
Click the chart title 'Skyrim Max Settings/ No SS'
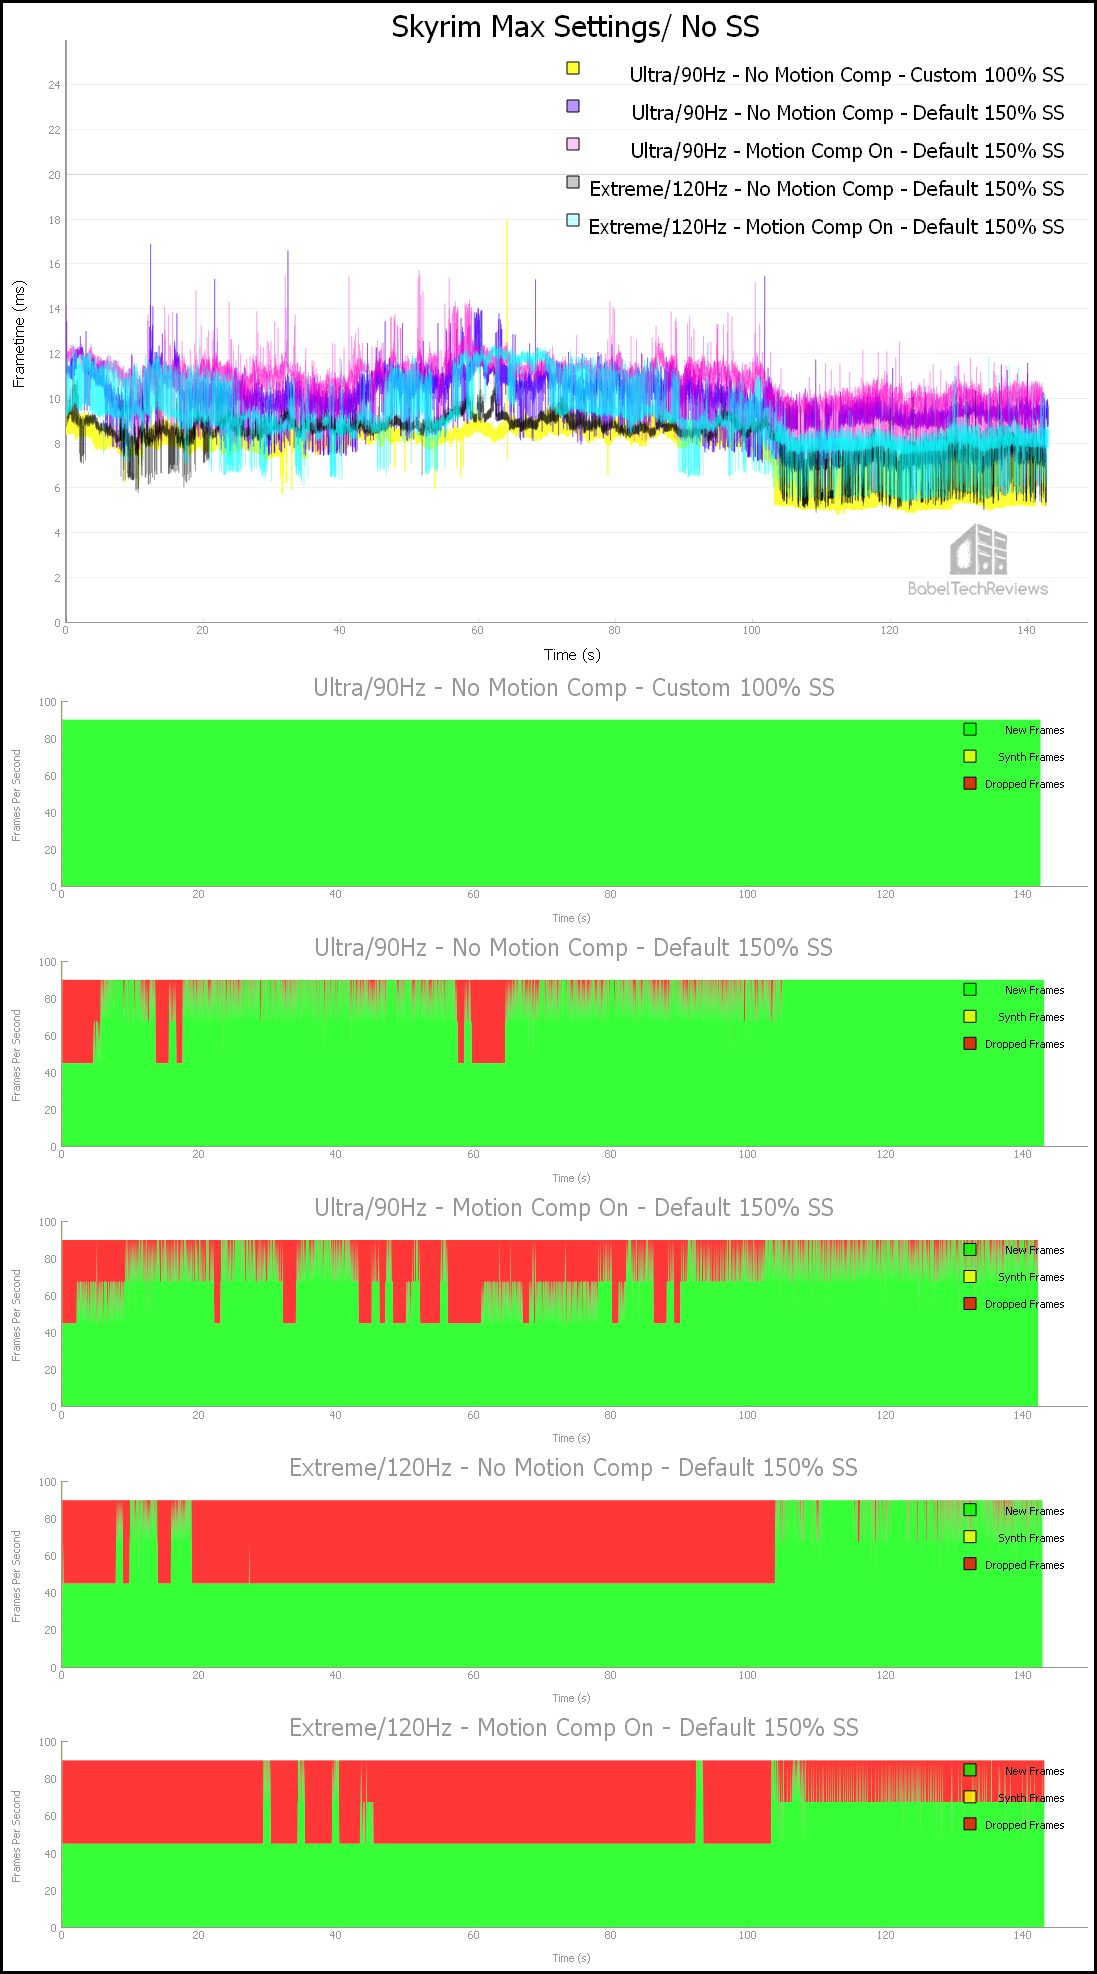coord(575,27)
